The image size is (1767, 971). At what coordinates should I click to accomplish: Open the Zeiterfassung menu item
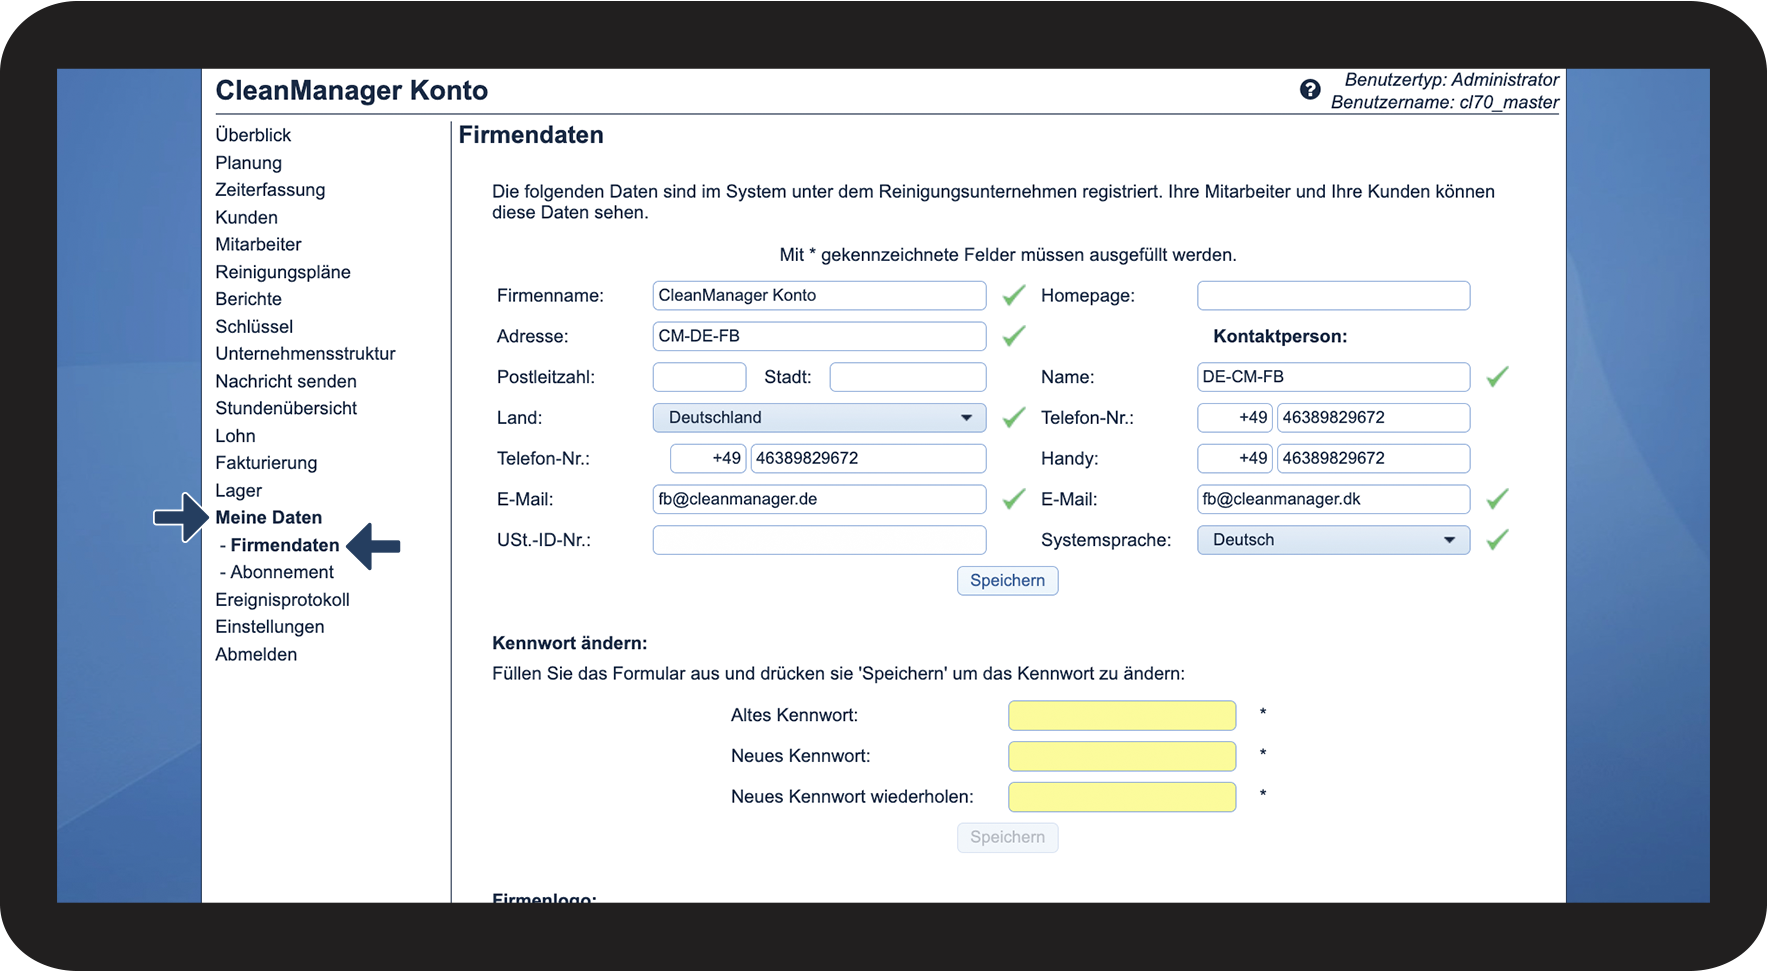coord(270,190)
